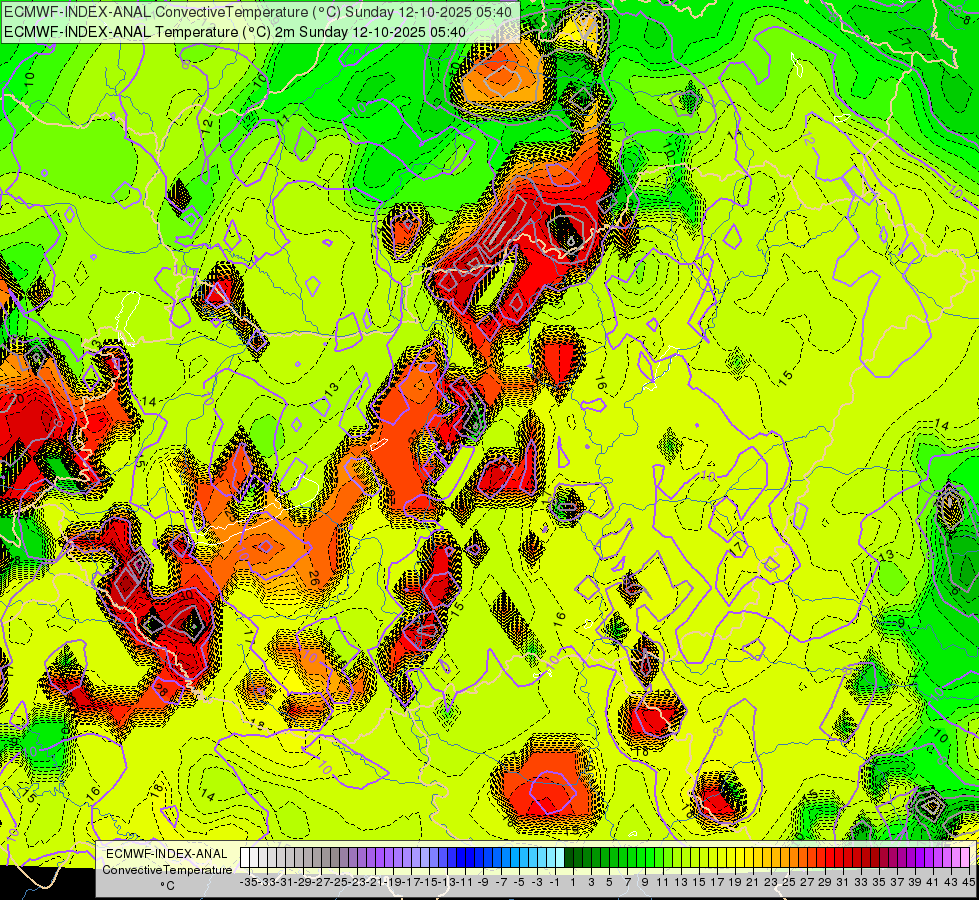This screenshot has height=900, width=979.
Task: Pick the red swatch above 29 label
Action: pyautogui.click(x=821, y=857)
